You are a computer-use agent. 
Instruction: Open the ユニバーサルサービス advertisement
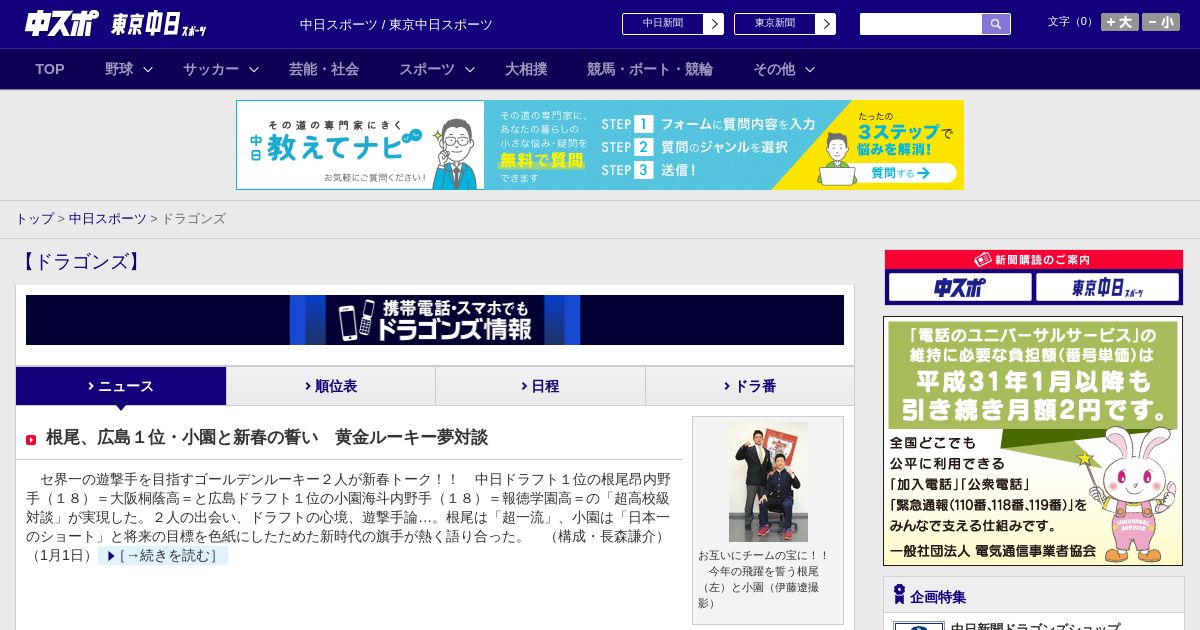(1033, 441)
